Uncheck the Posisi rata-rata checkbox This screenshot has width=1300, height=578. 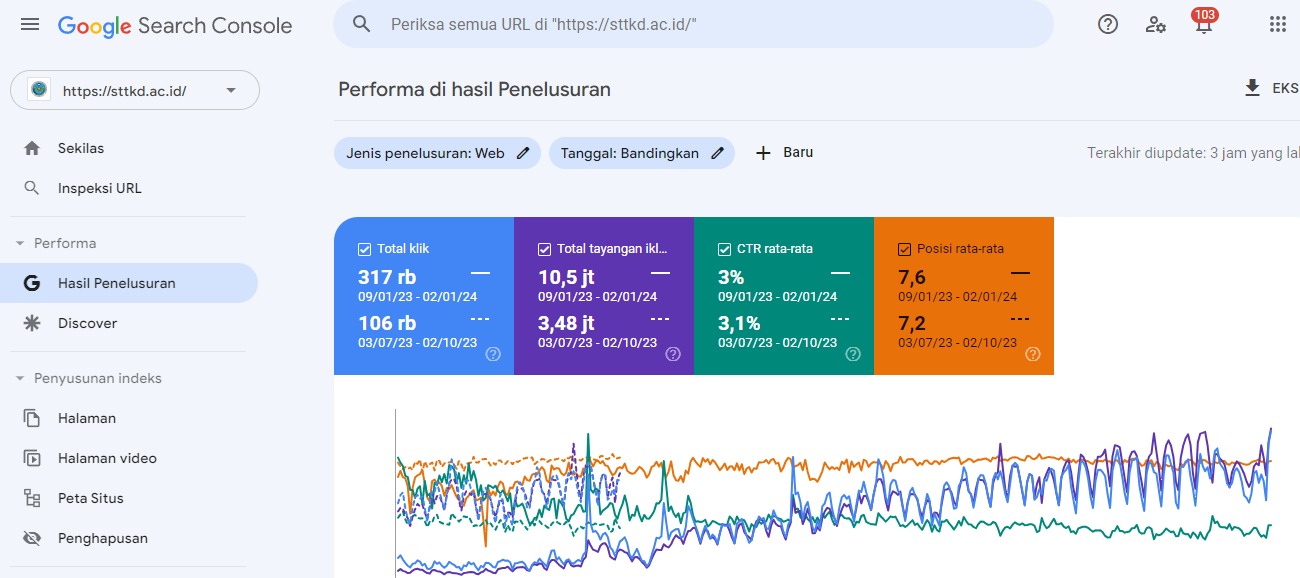point(905,249)
